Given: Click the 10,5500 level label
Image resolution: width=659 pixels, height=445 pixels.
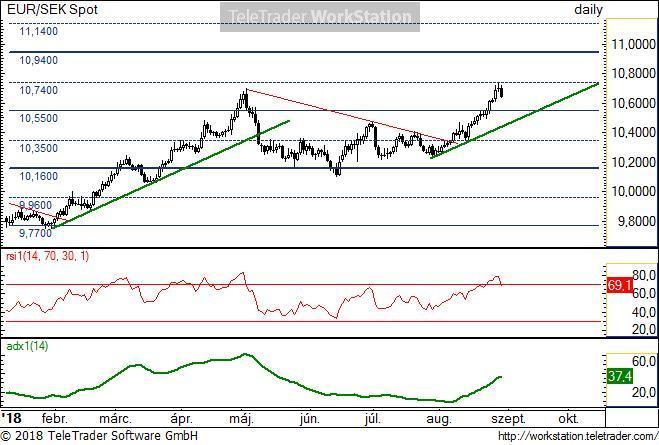Looking at the screenshot, I should (x=39, y=118).
